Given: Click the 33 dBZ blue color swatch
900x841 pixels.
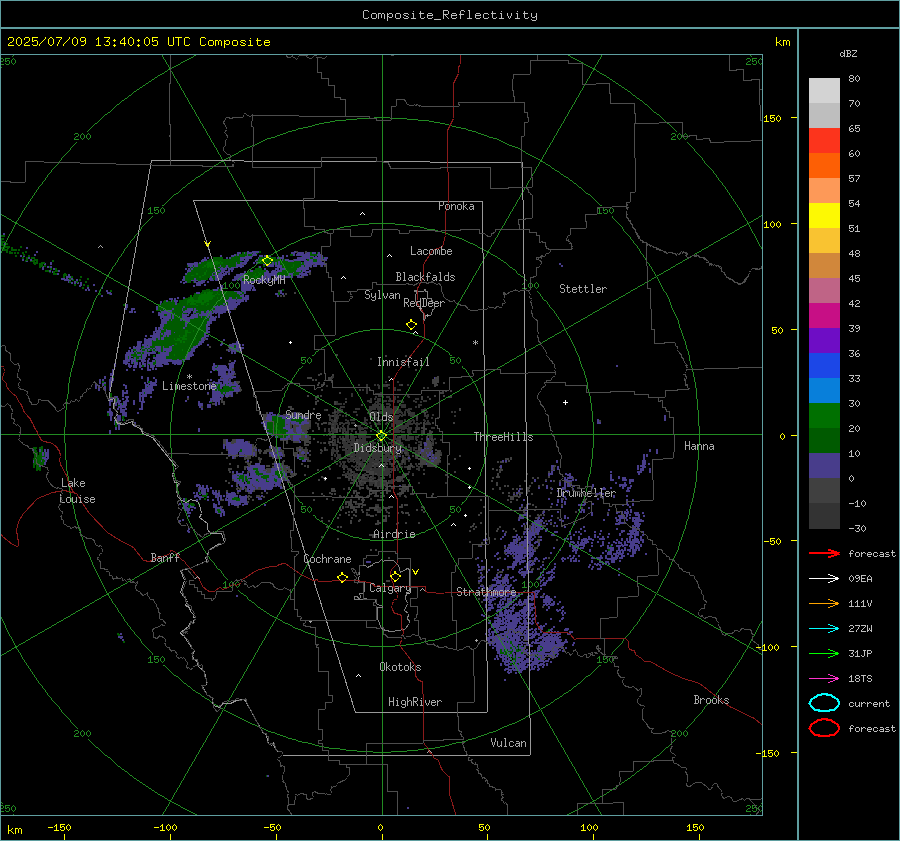Looking at the screenshot, I should coord(824,366).
